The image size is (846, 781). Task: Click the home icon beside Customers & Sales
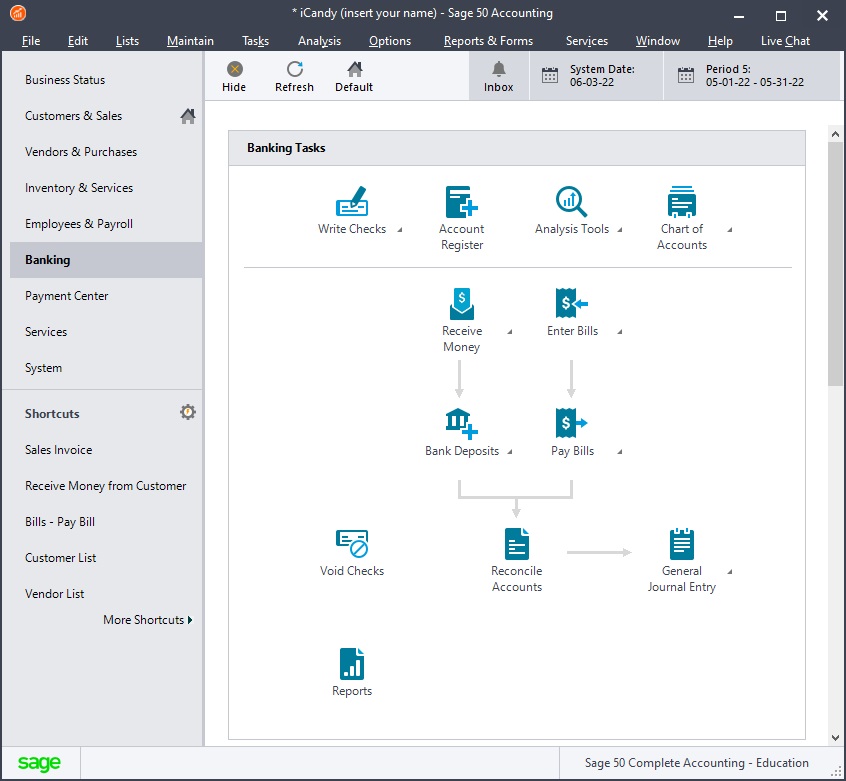pos(188,116)
